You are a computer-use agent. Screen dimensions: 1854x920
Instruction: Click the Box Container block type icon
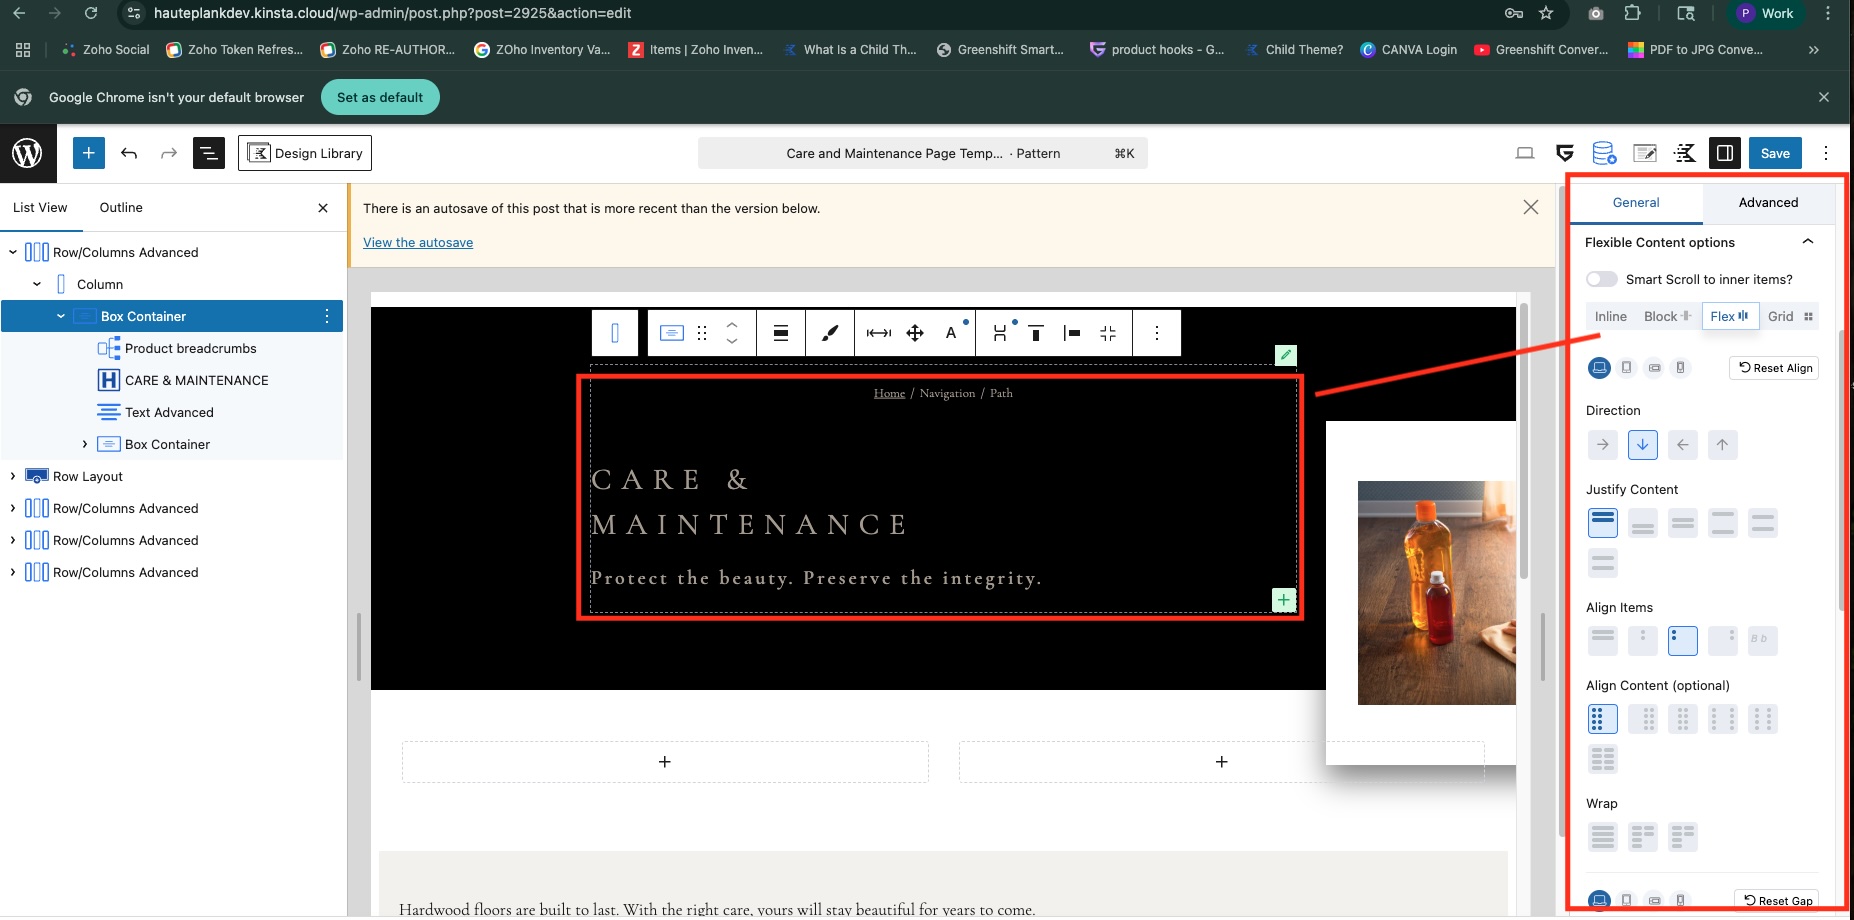coord(672,333)
